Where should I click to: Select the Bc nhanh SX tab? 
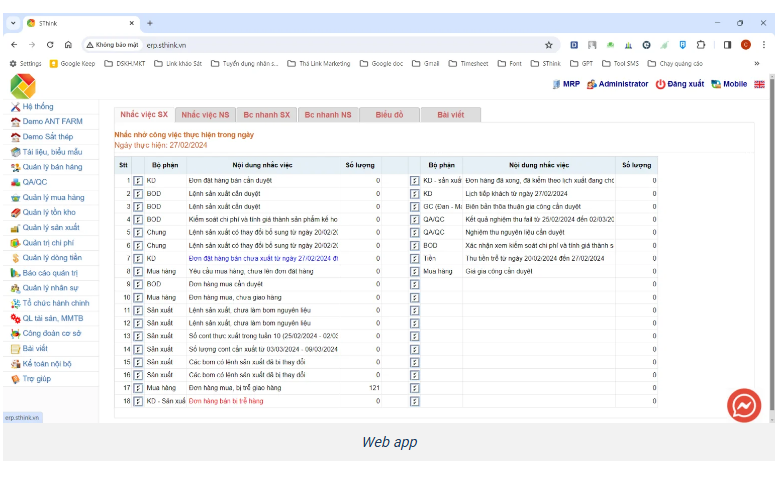[x=267, y=115]
